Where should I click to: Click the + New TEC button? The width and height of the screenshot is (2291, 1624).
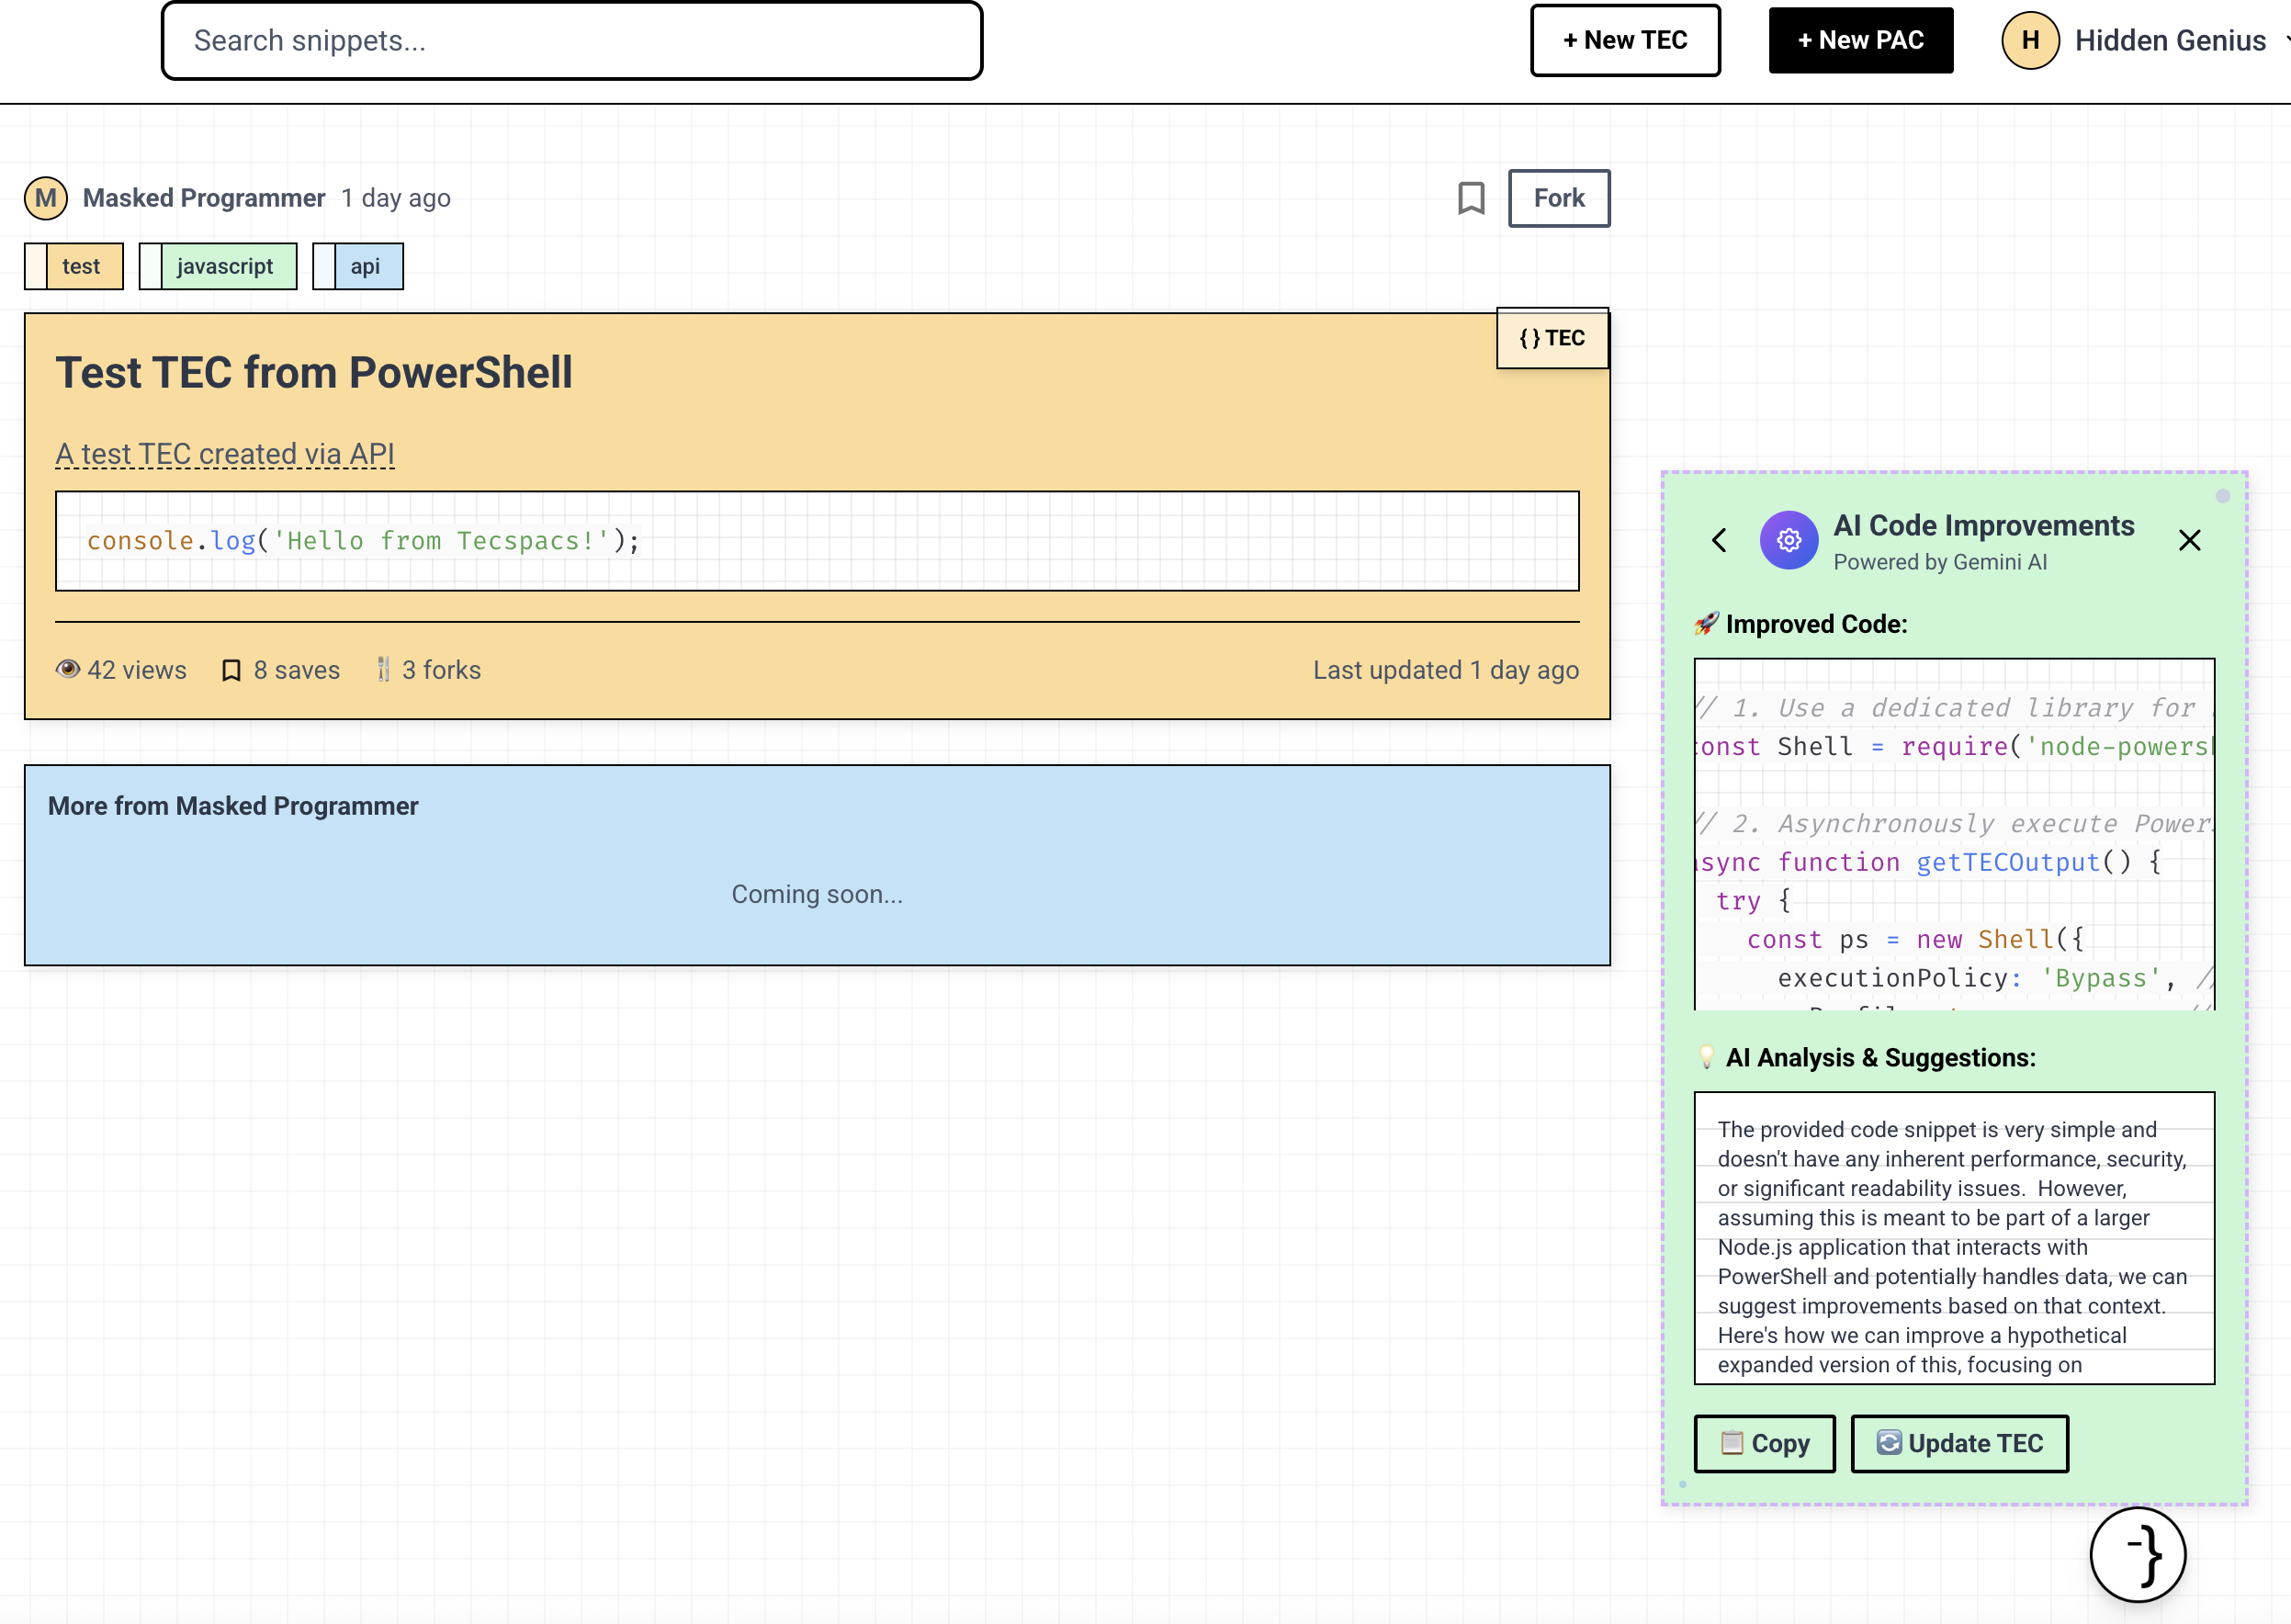coord(1624,40)
